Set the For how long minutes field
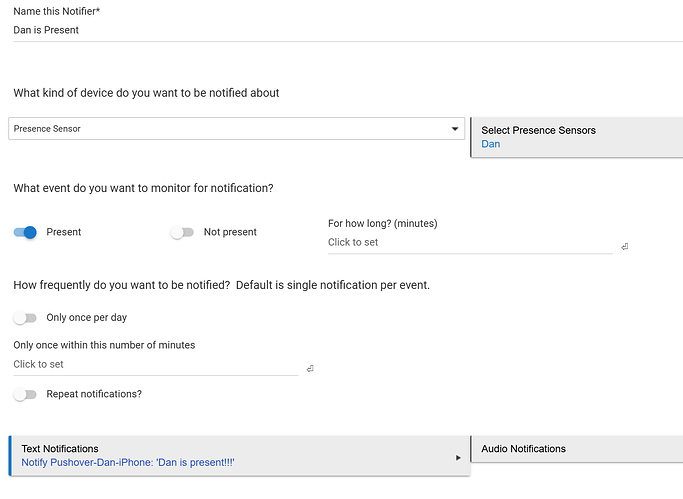Image resolution: width=683 pixels, height=499 pixels. coord(468,242)
